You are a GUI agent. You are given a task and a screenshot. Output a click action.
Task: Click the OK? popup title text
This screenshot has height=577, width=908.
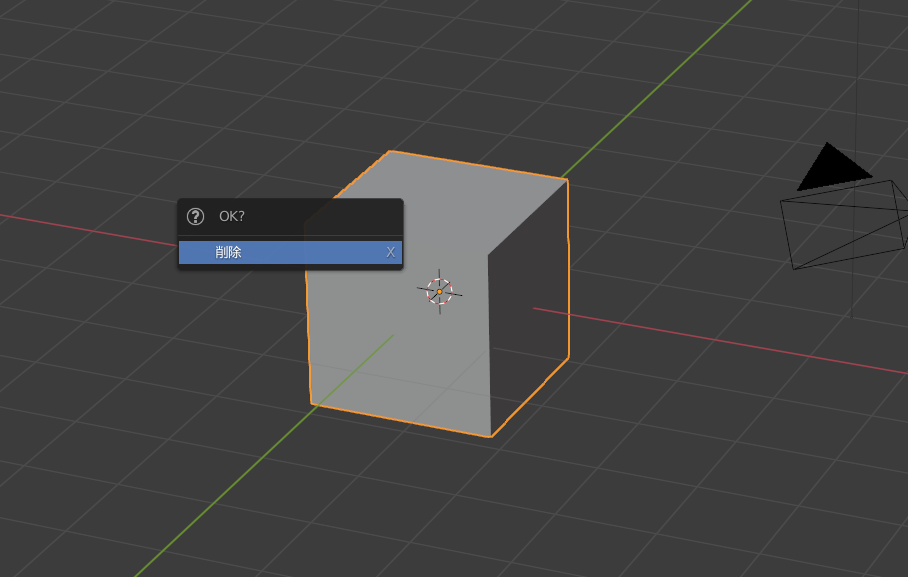click(x=232, y=217)
